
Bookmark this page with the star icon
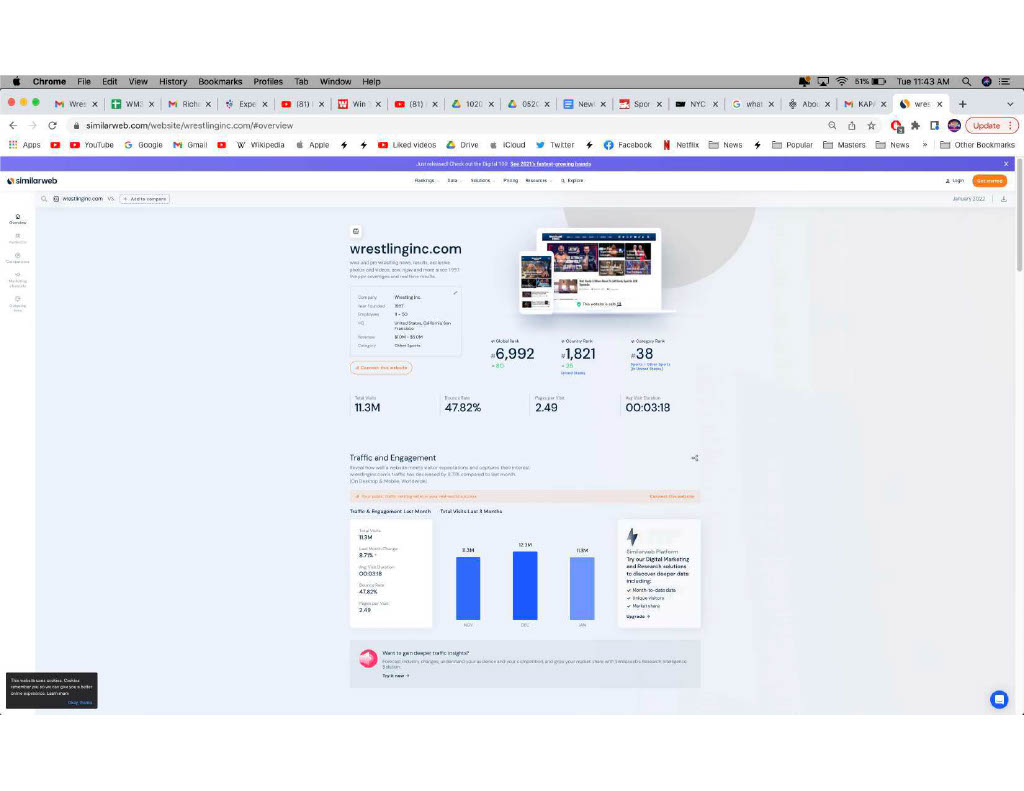click(871, 125)
